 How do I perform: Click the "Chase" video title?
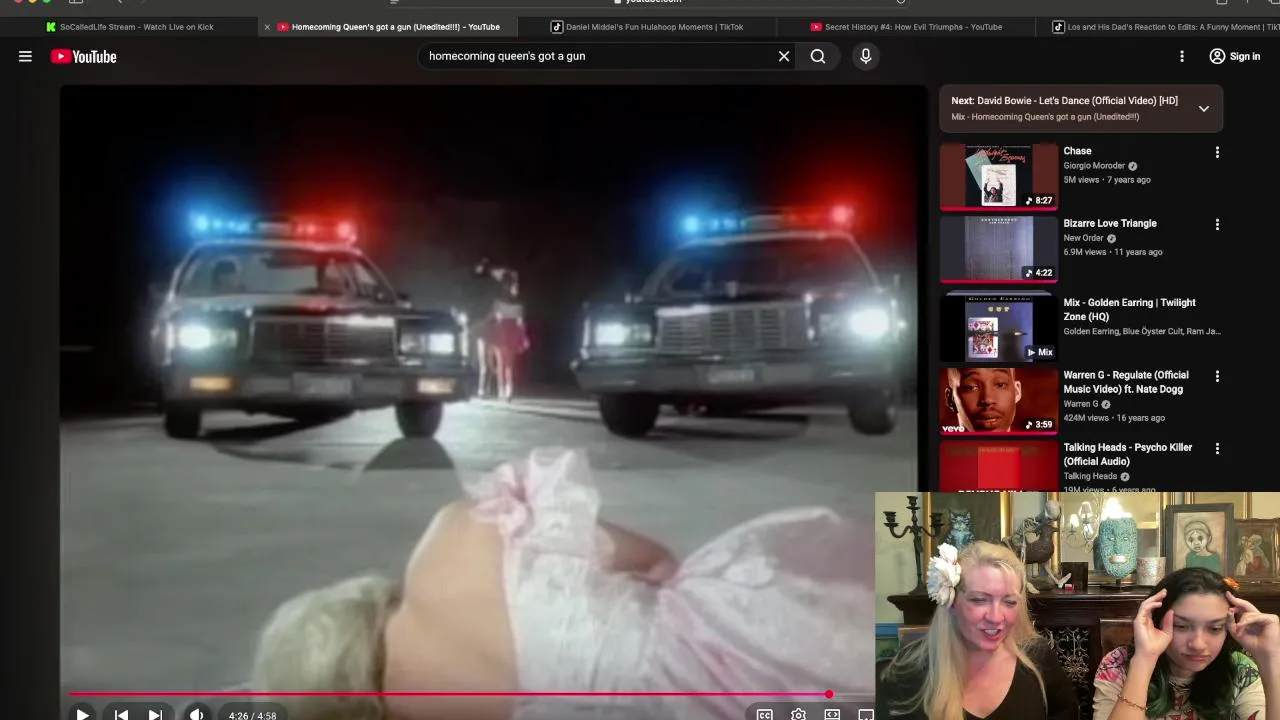pyautogui.click(x=1077, y=151)
